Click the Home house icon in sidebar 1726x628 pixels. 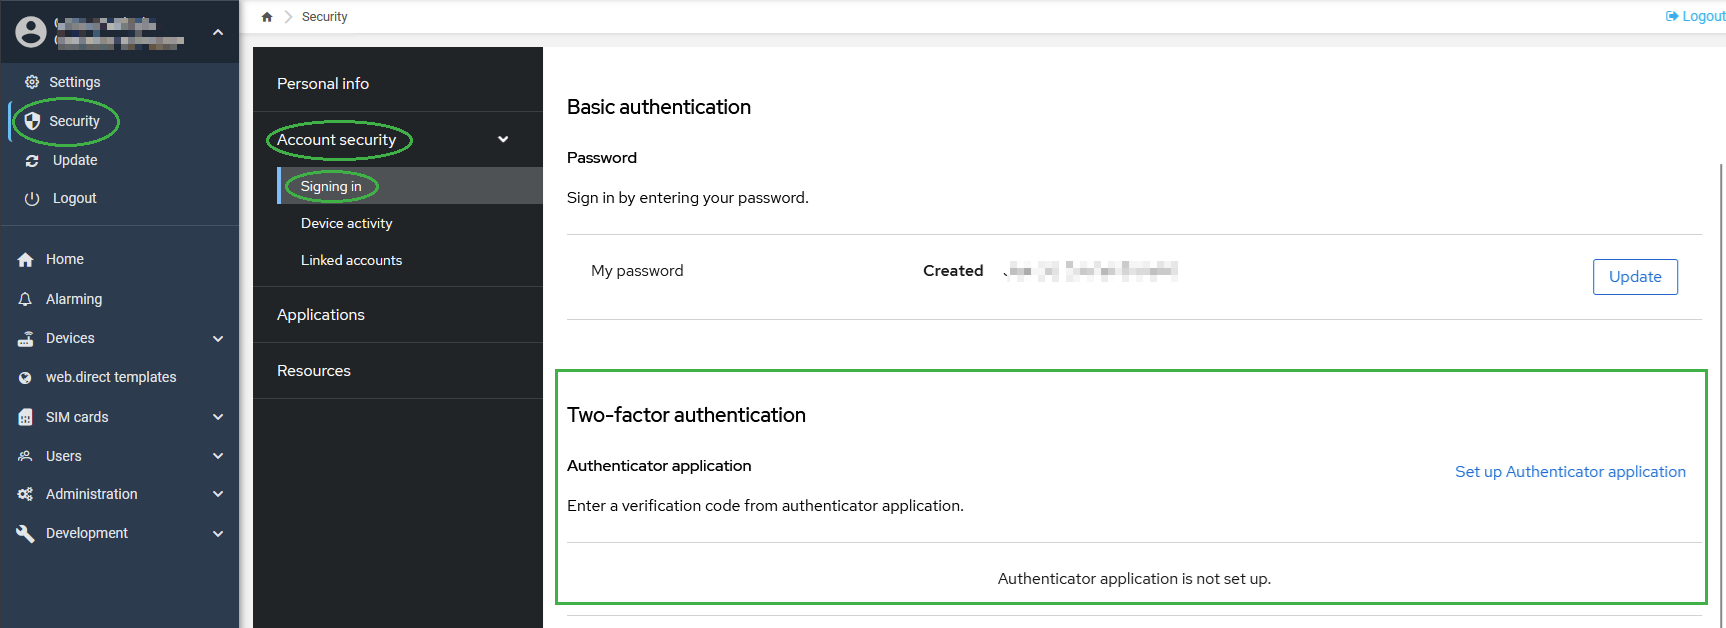tap(26, 259)
